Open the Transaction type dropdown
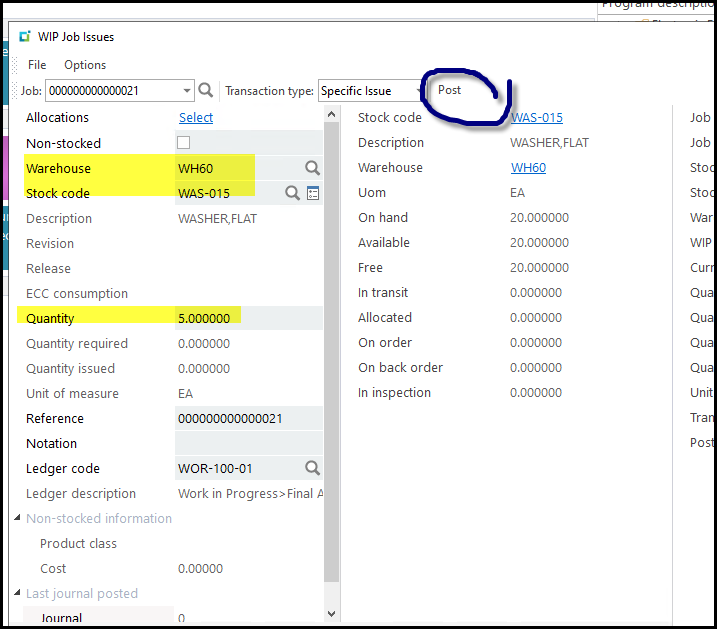 [419, 91]
